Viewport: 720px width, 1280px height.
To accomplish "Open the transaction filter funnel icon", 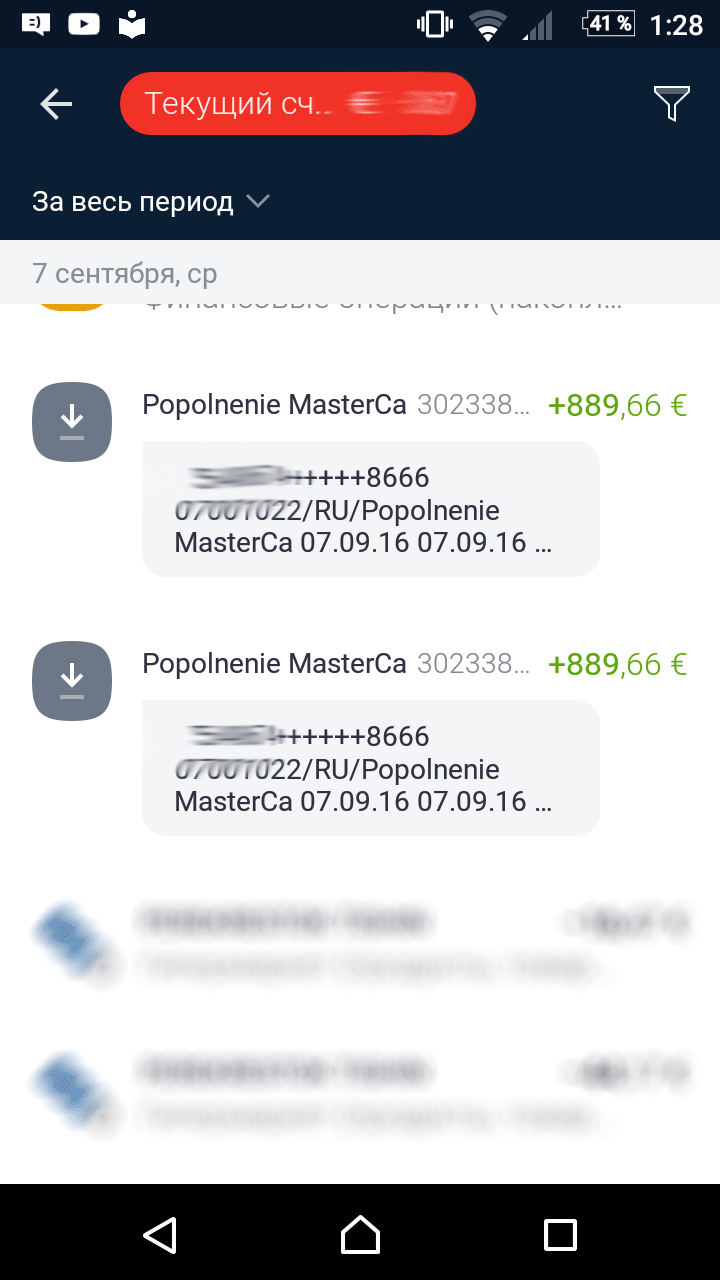I will click(671, 103).
